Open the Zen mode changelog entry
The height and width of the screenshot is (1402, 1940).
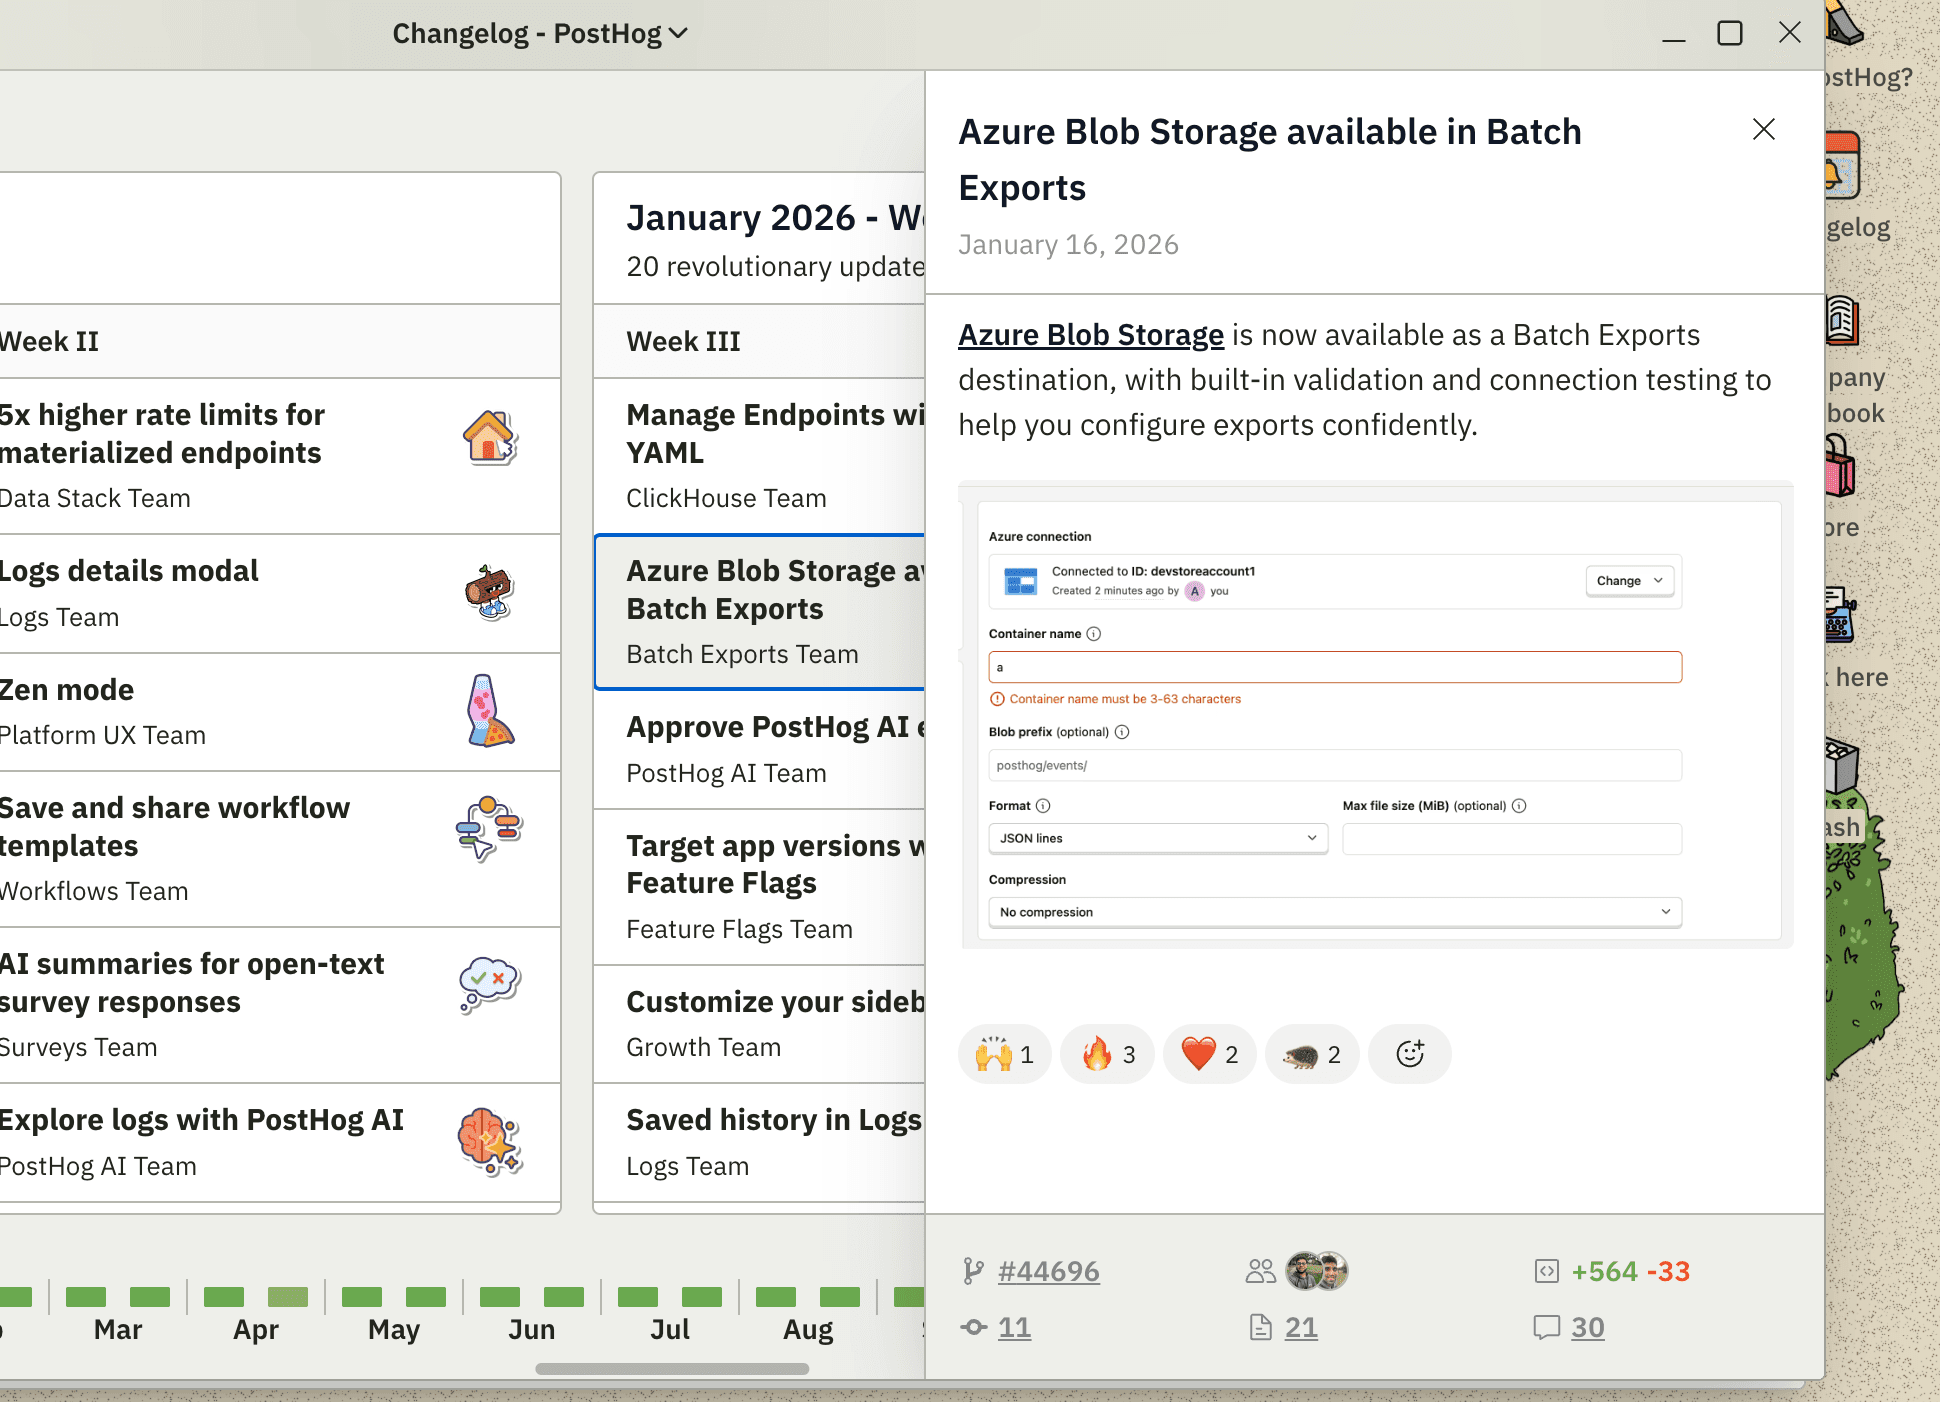click(x=66, y=690)
